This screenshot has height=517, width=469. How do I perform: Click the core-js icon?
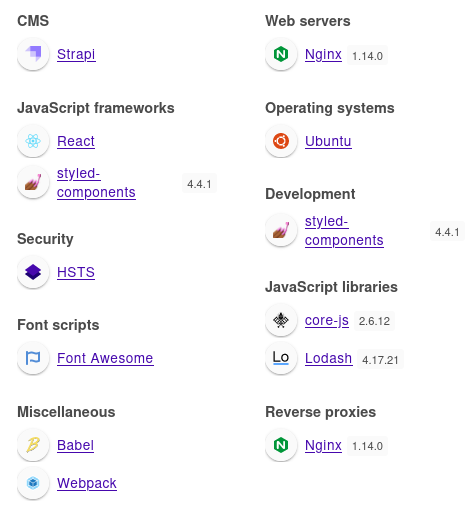(x=281, y=320)
